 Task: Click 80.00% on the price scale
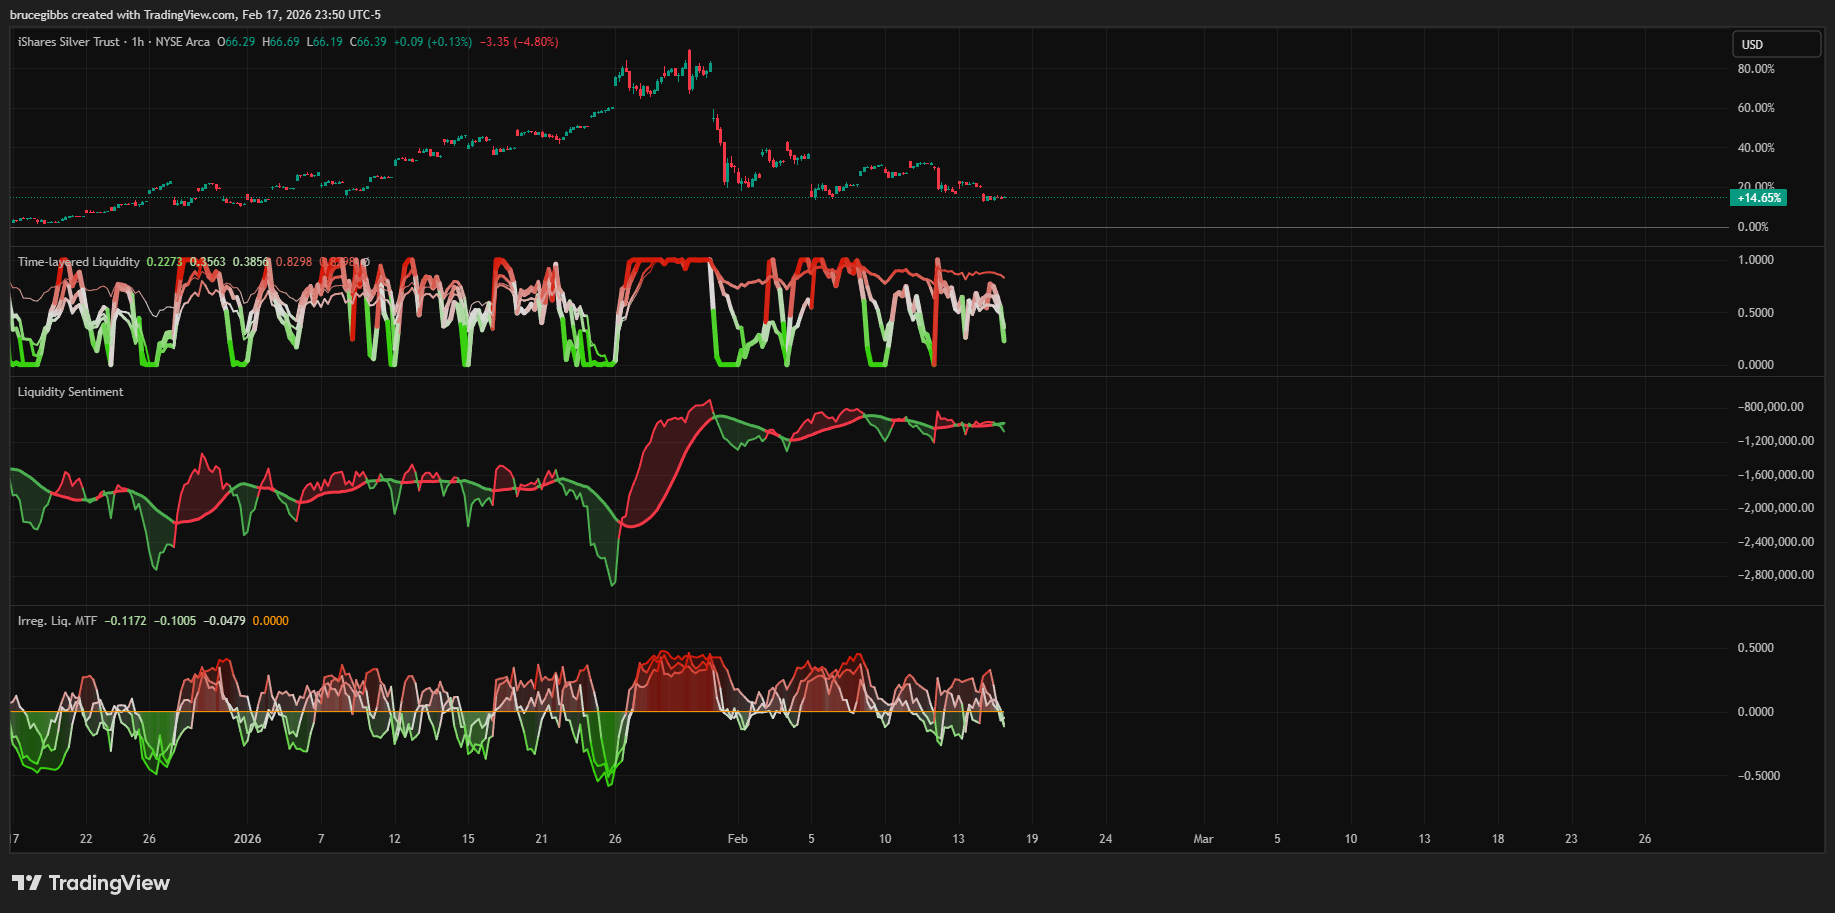click(x=1756, y=69)
